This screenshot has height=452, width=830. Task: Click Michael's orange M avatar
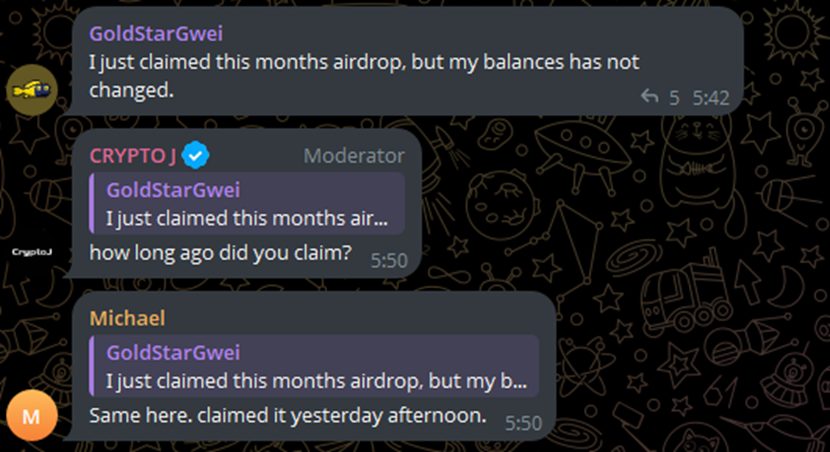click(x=31, y=415)
